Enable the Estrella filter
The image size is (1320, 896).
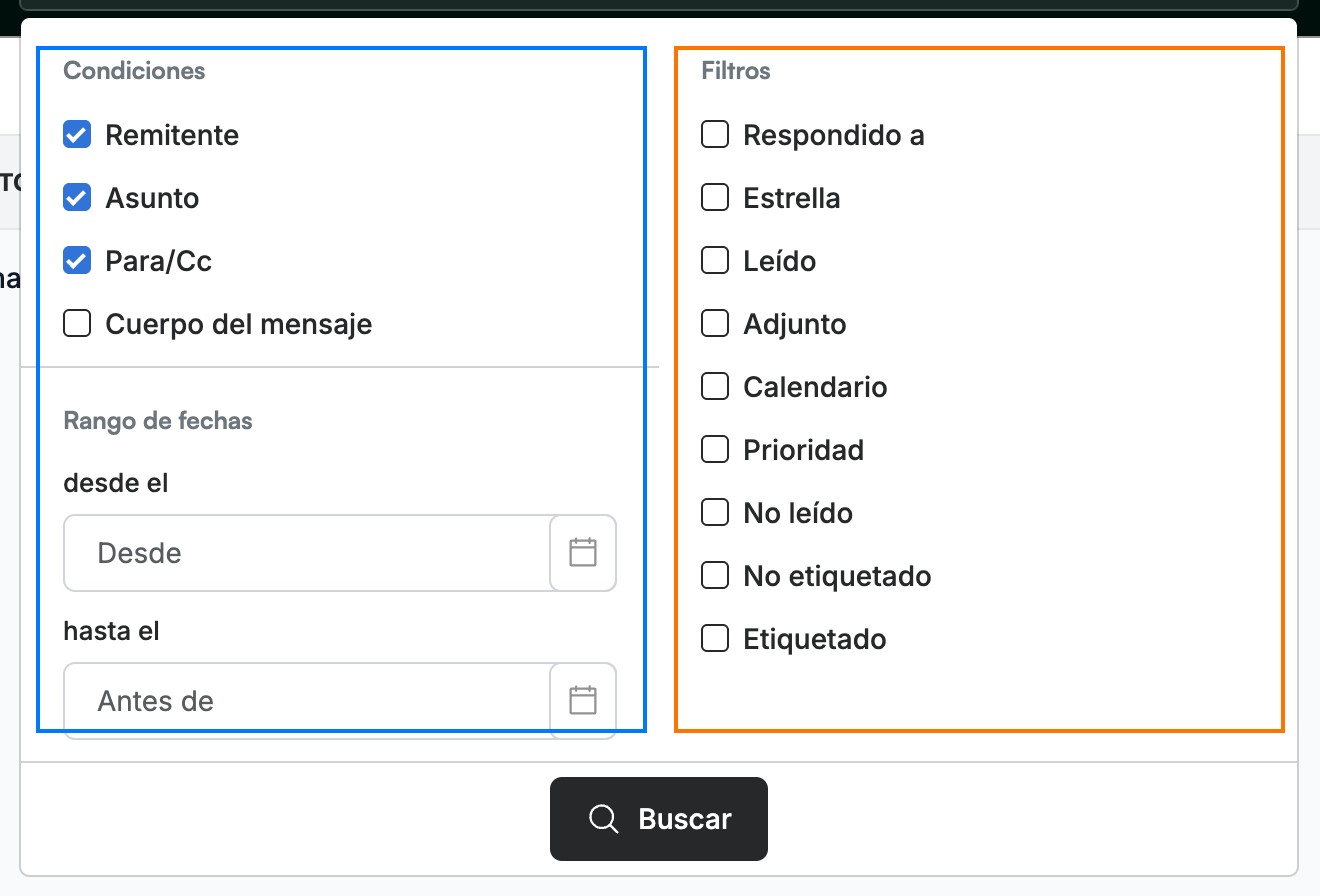tap(715, 198)
